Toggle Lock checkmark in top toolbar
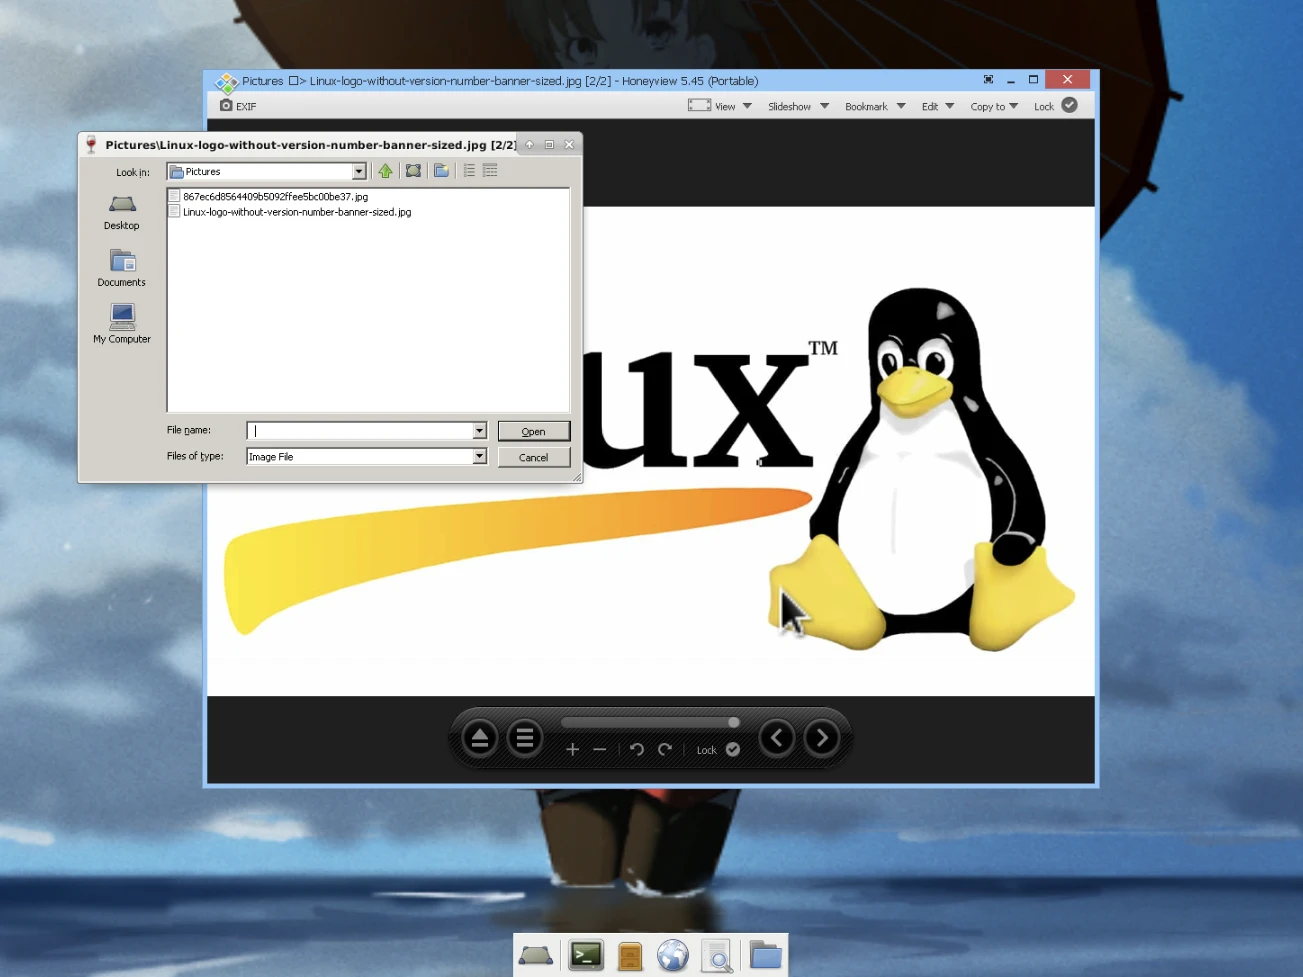This screenshot has height=977, width=1303. pyautogui.click(x=1069, y=106)
